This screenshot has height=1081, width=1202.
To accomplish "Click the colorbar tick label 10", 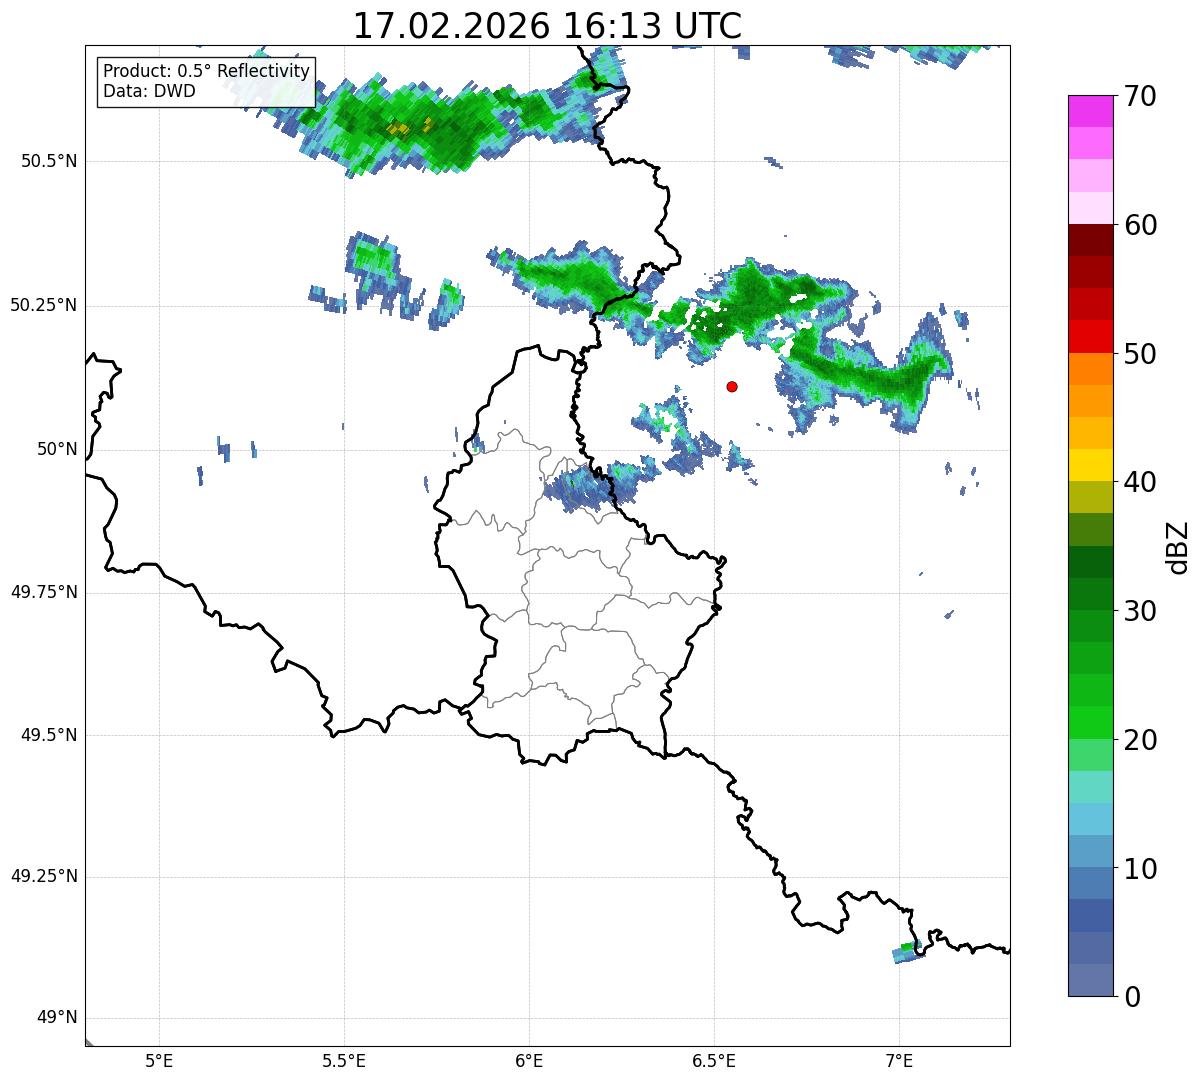I will (x=1141, y=868).
